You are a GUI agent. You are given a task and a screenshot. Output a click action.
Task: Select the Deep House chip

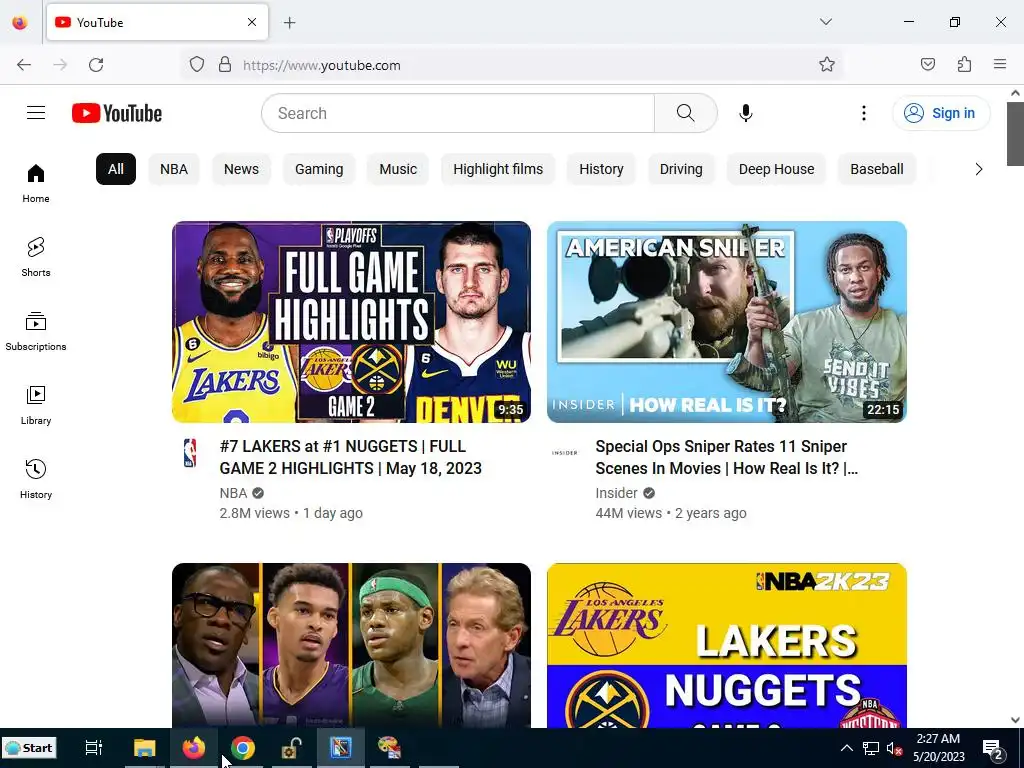coord(776,169)
